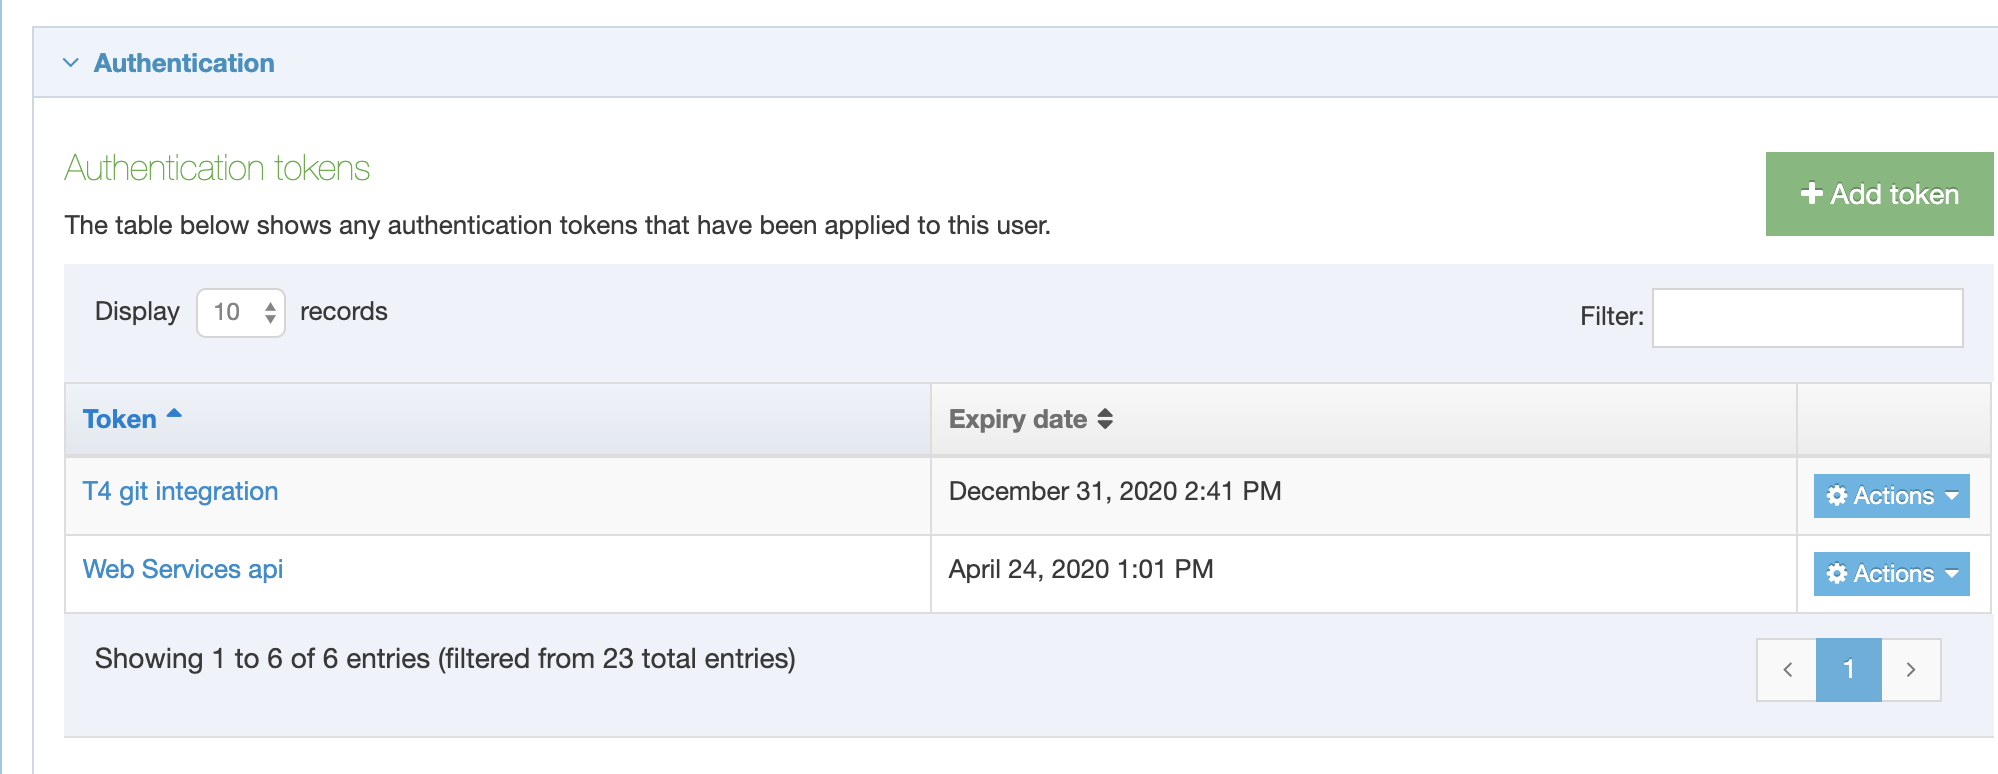This screenshot has width=1998, height=774.
Task: Sort by the Token column header
Action: [120, 419]
